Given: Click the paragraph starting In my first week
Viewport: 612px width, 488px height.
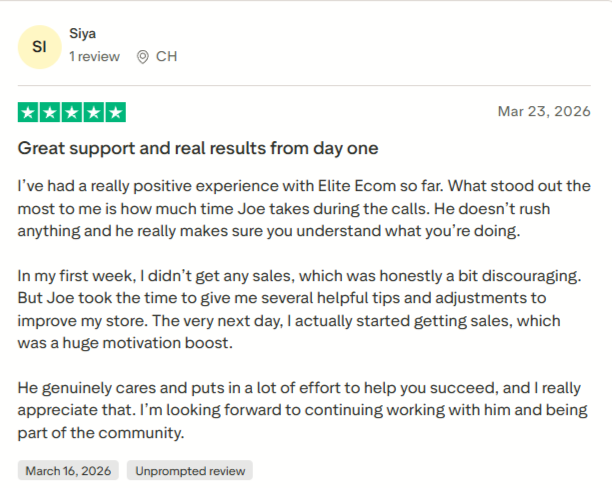Looking at the screenshot, I should [299, 309].
